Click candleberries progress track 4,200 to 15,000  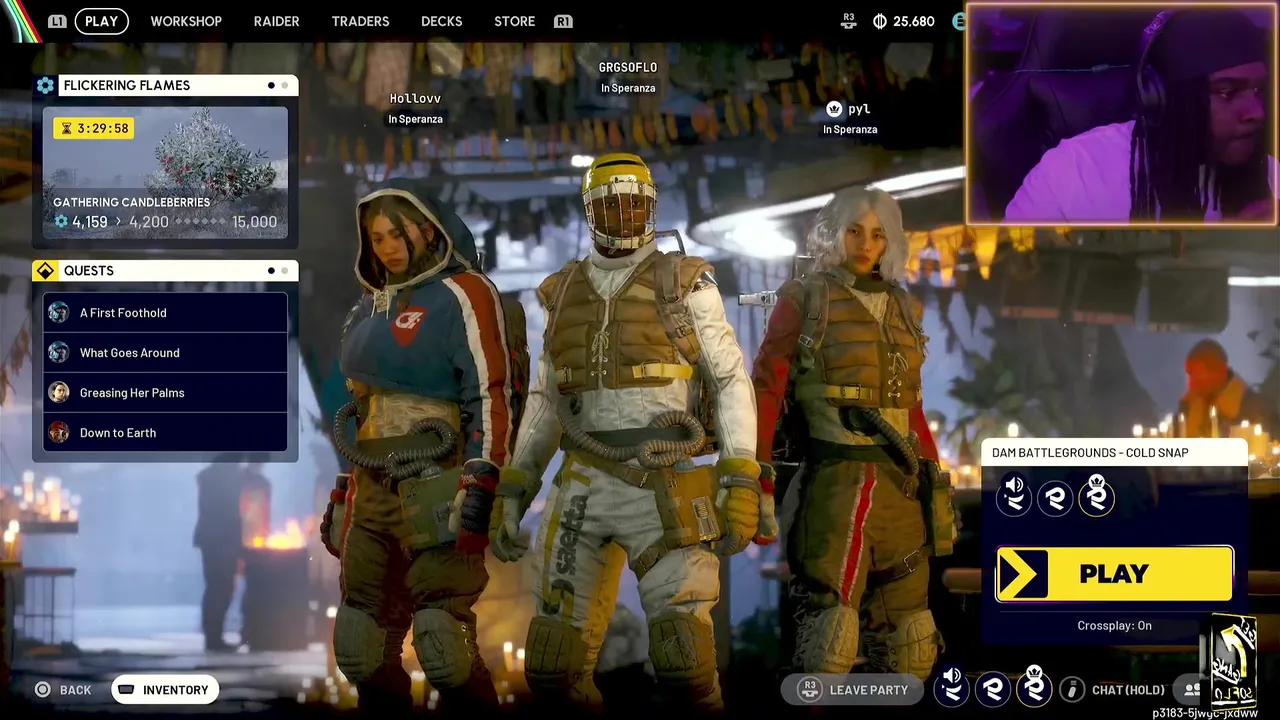(203, 222)
